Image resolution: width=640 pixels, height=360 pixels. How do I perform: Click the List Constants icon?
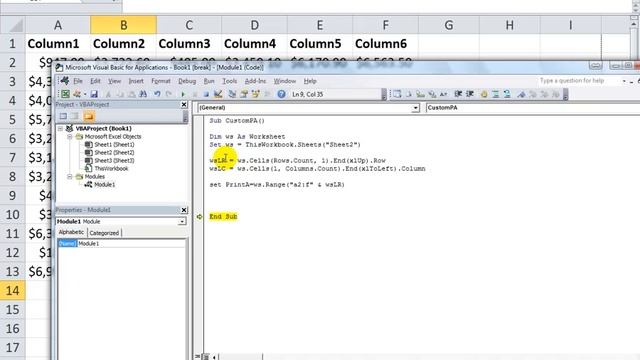pos(409,94)
